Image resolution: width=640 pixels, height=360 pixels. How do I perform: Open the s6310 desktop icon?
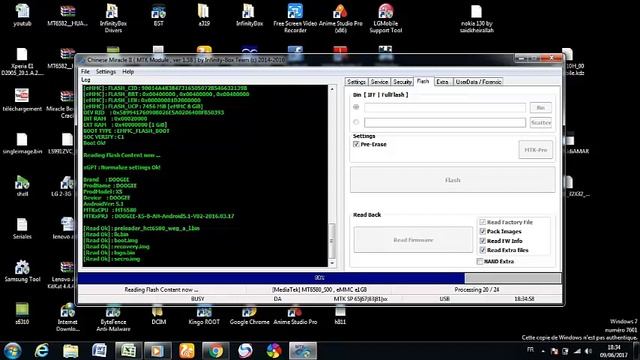tap(22, 313)
